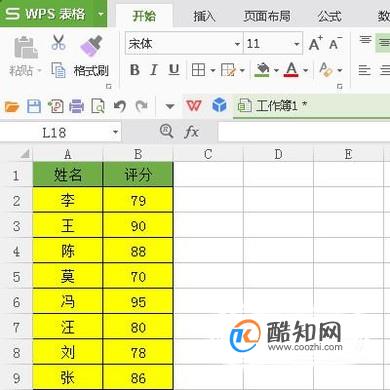
Task: Switch to the 插入 tab
Action: (204, 16)
